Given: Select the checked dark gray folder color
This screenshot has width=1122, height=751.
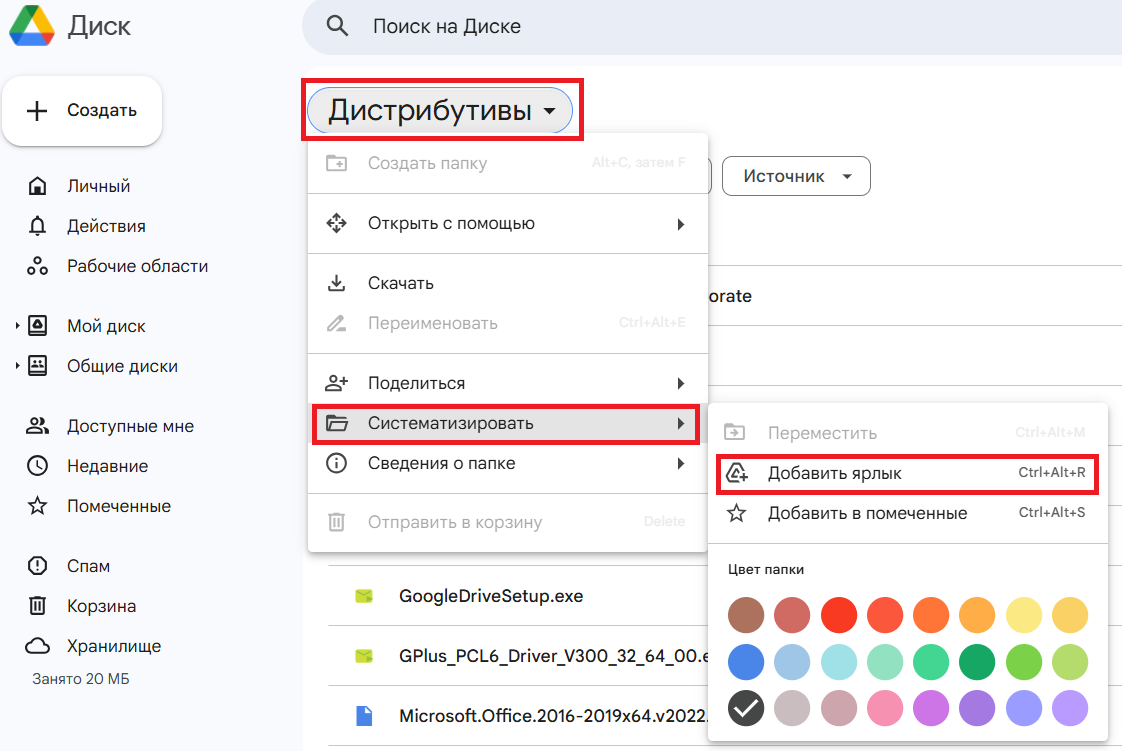Looking at the screenshot, I should point(746,708).
